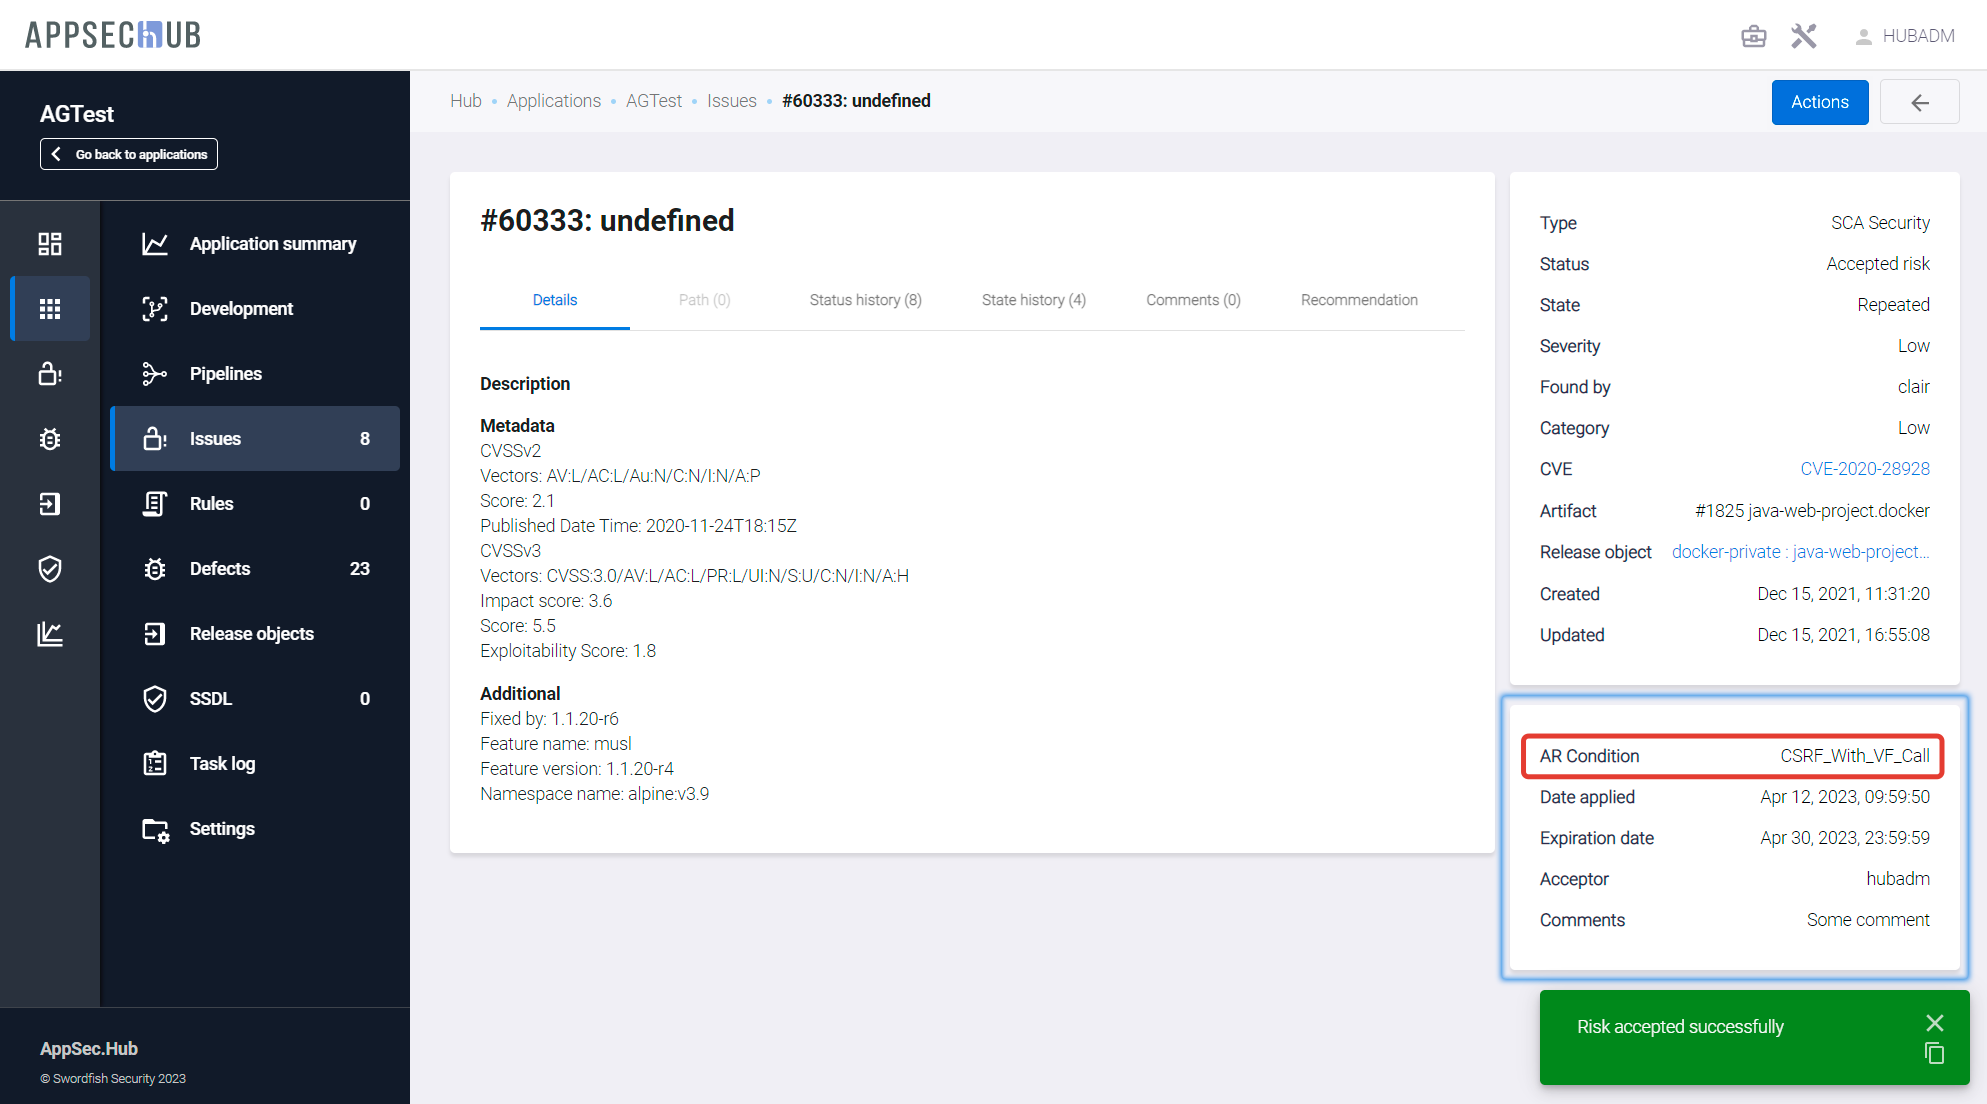Switch to State history tab
The image size is (1987, 1104).
1033,300
